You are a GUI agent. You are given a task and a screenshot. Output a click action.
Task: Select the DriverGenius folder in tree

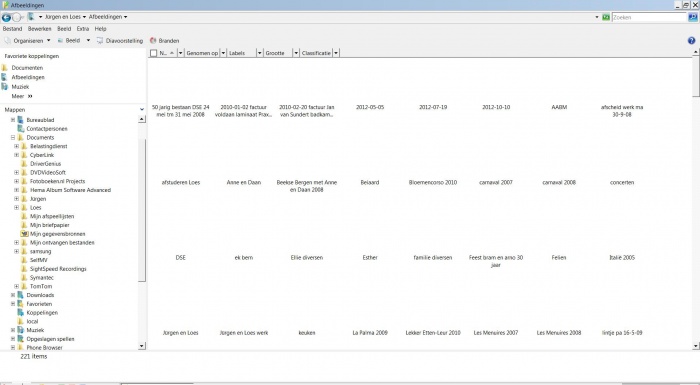(x=46, y=164)
